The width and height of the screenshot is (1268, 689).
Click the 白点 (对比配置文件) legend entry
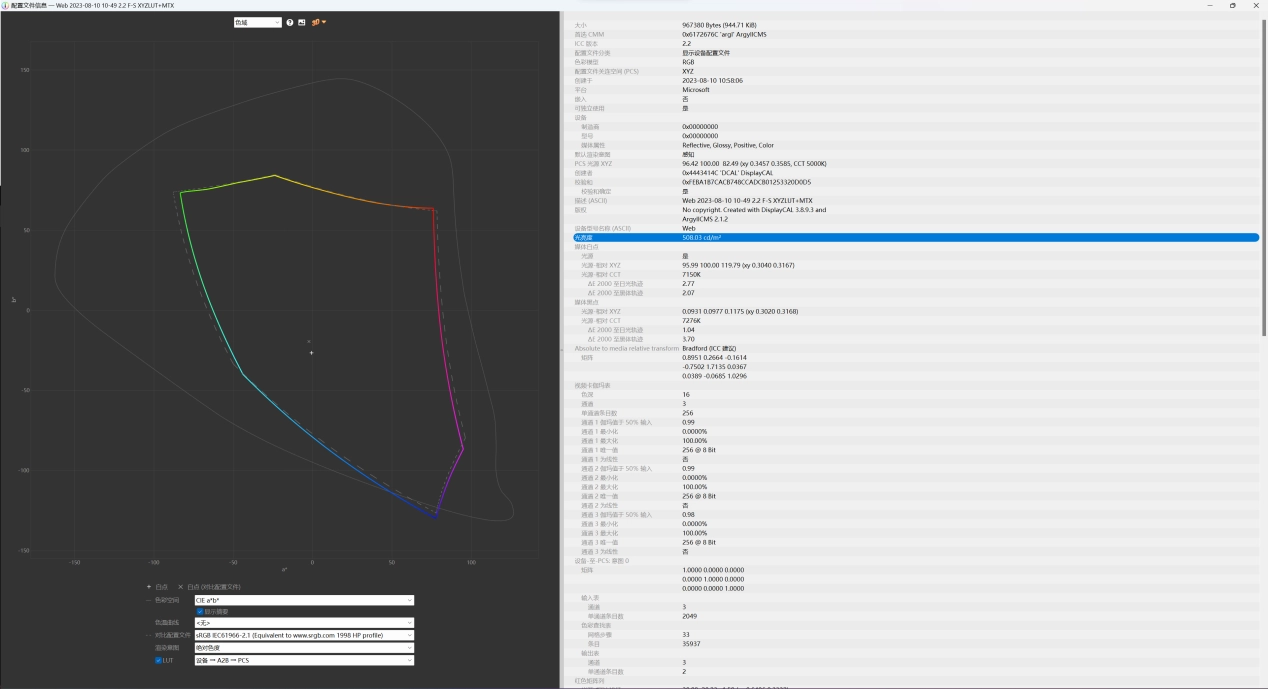(209, 587)
